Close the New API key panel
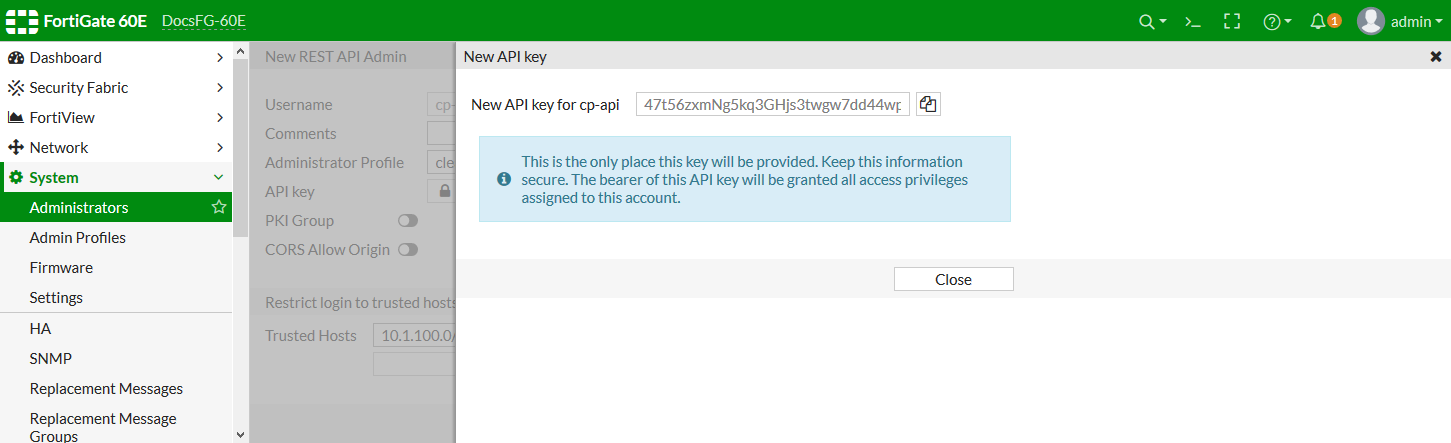This screenshot has width=1451, height=443. click(x=1436, y=57)
